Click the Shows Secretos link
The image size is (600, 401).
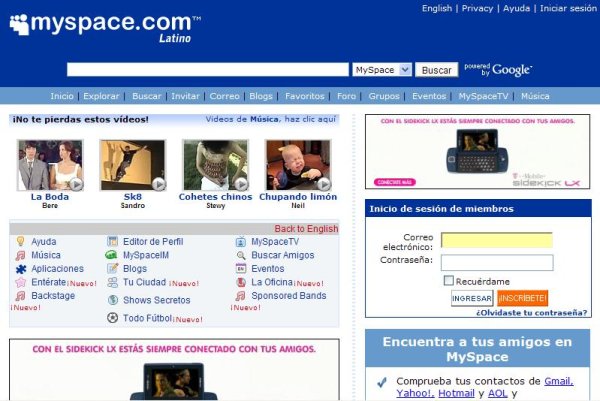[157, 300]
